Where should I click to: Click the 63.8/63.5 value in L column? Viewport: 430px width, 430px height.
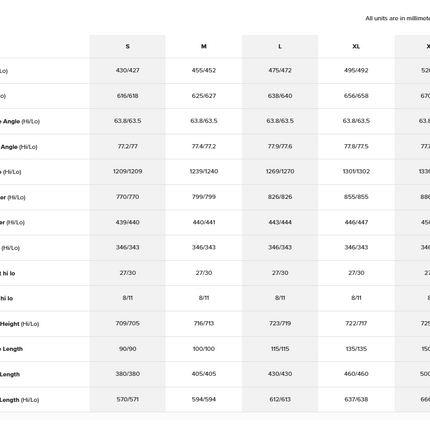coord(280,121)
